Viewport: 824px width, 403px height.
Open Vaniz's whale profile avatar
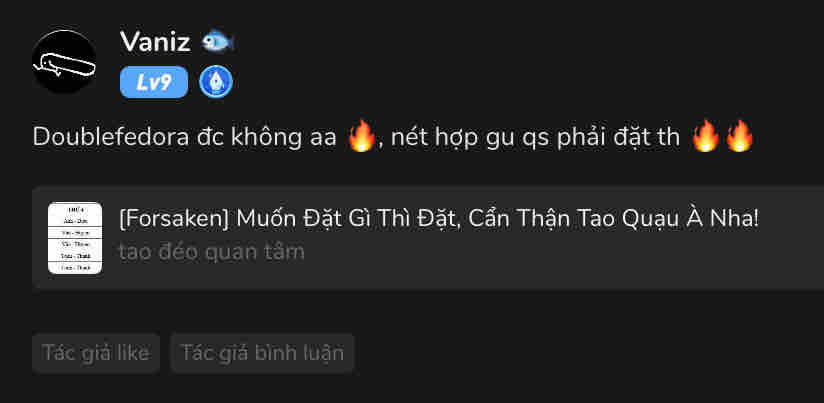click(x=64, y=61)
